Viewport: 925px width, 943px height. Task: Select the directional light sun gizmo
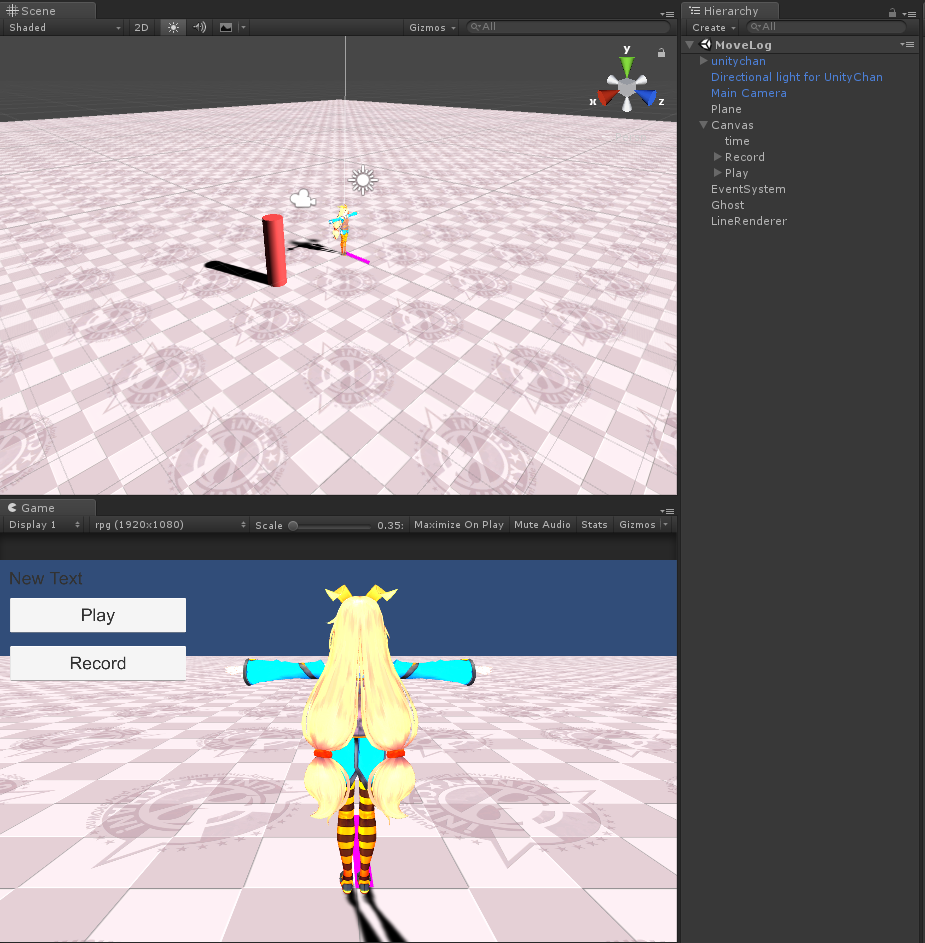[363, 179]
